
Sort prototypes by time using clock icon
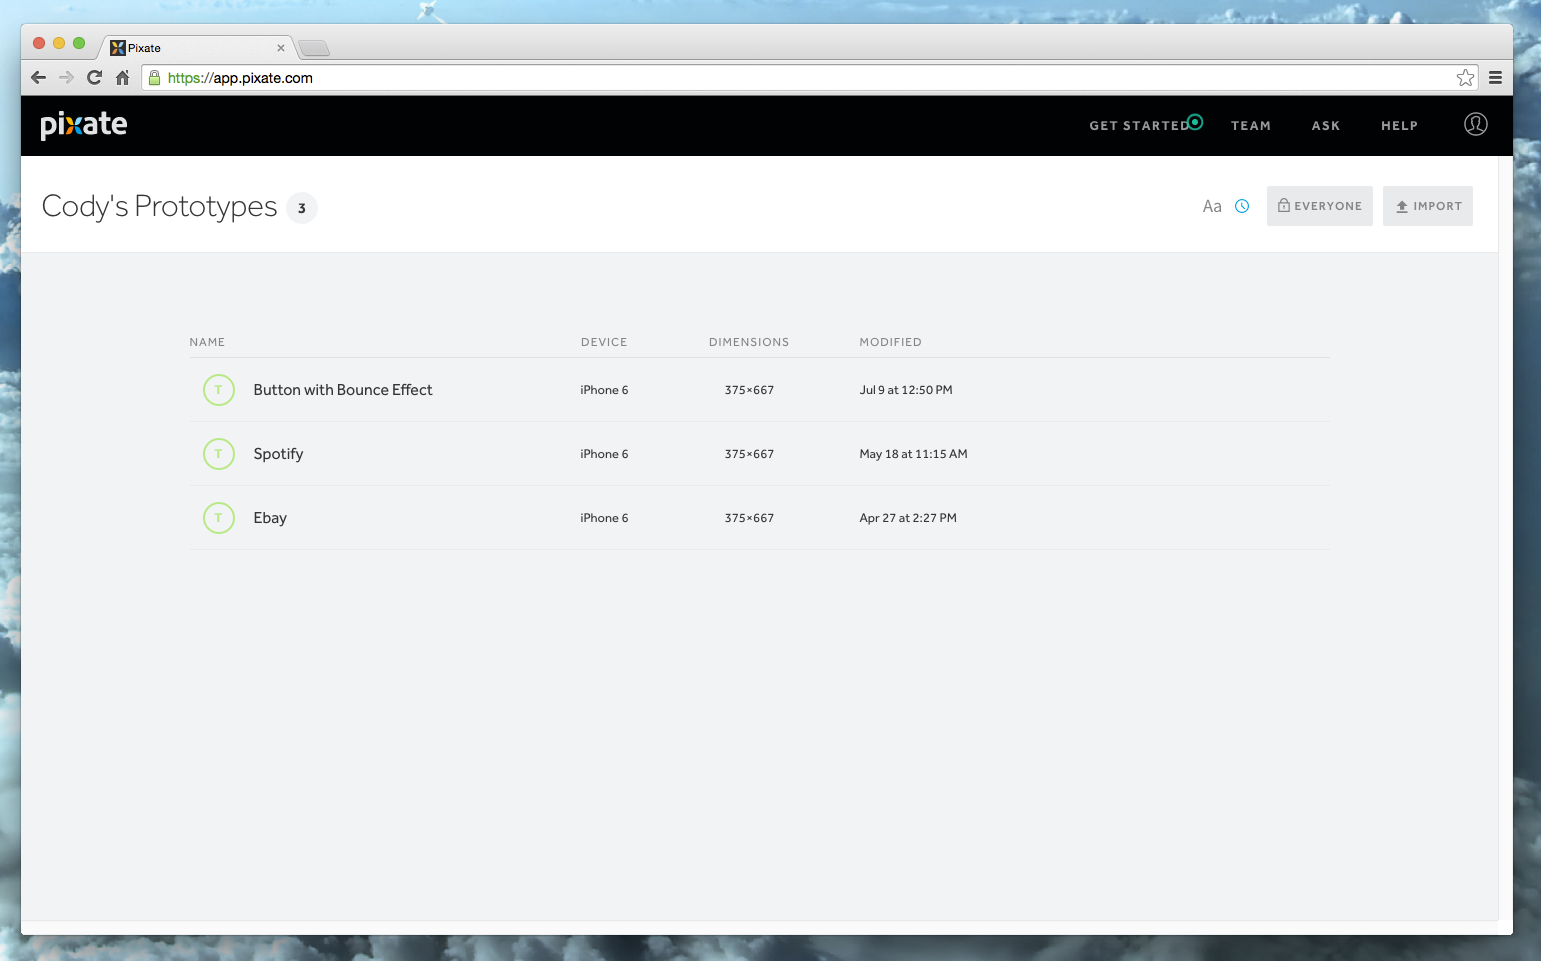(x=1242, y=206)
